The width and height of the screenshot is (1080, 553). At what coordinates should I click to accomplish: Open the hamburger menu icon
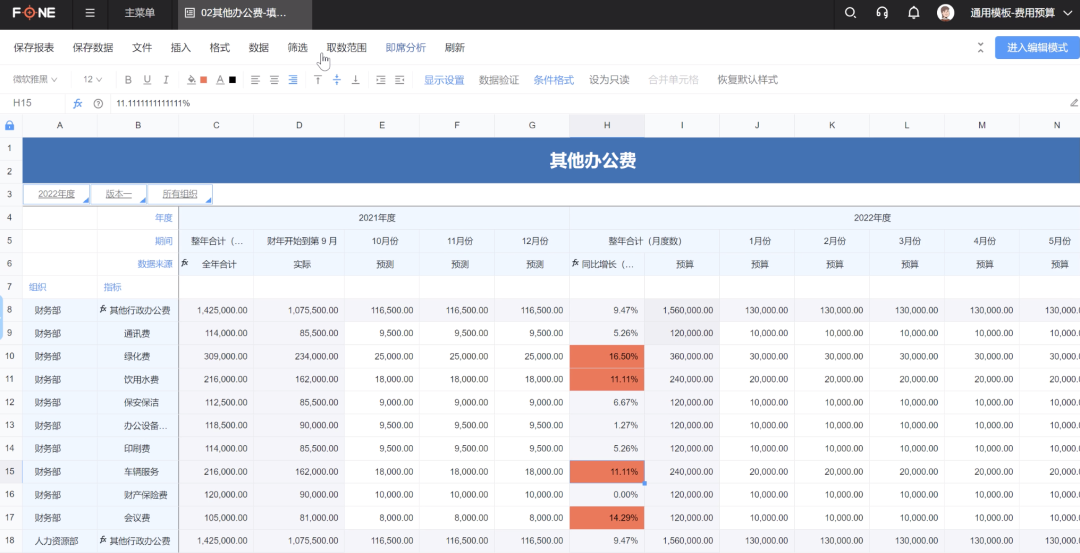tap(90, 13)
